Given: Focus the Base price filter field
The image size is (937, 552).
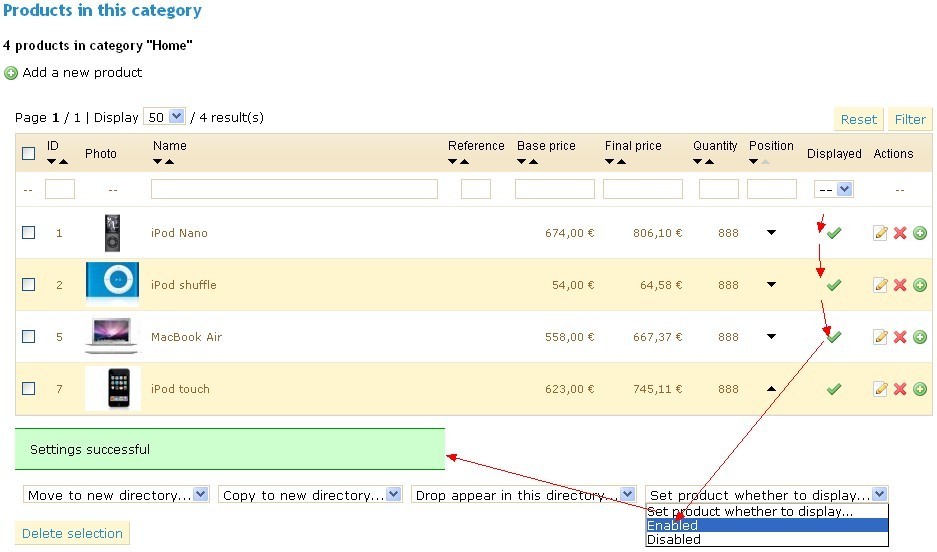Looking at the screenshot, I should click(555, 189).
